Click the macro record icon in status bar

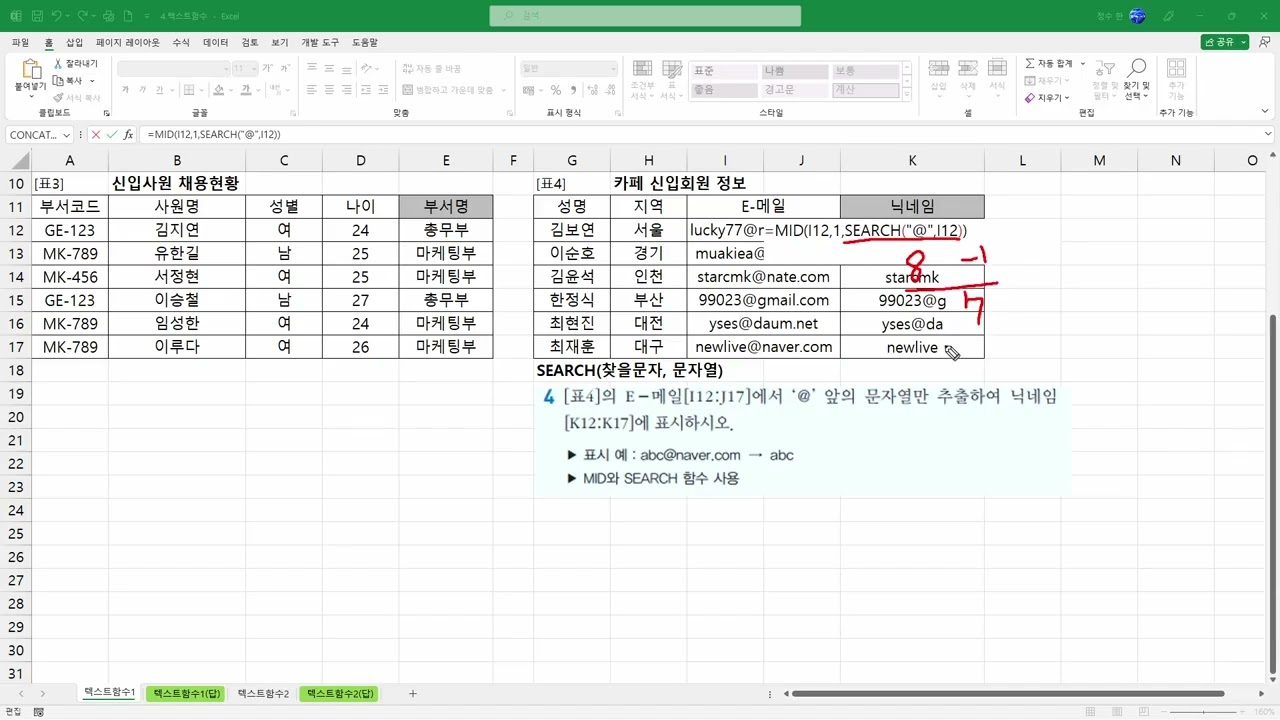[x=38, y=712]
